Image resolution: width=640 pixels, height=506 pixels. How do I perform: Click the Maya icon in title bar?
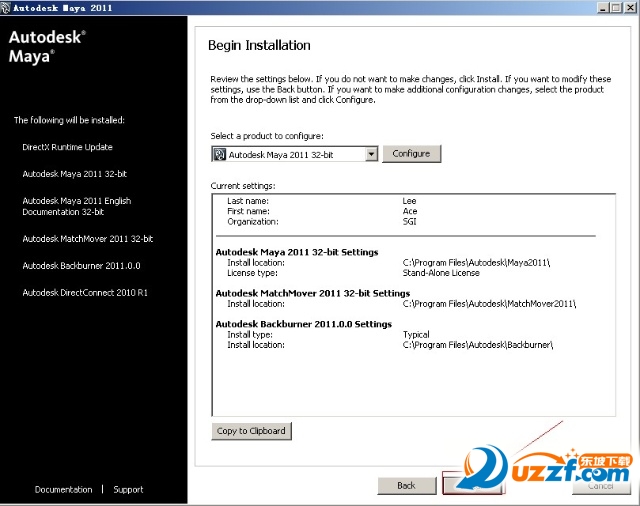click(5, 8)
